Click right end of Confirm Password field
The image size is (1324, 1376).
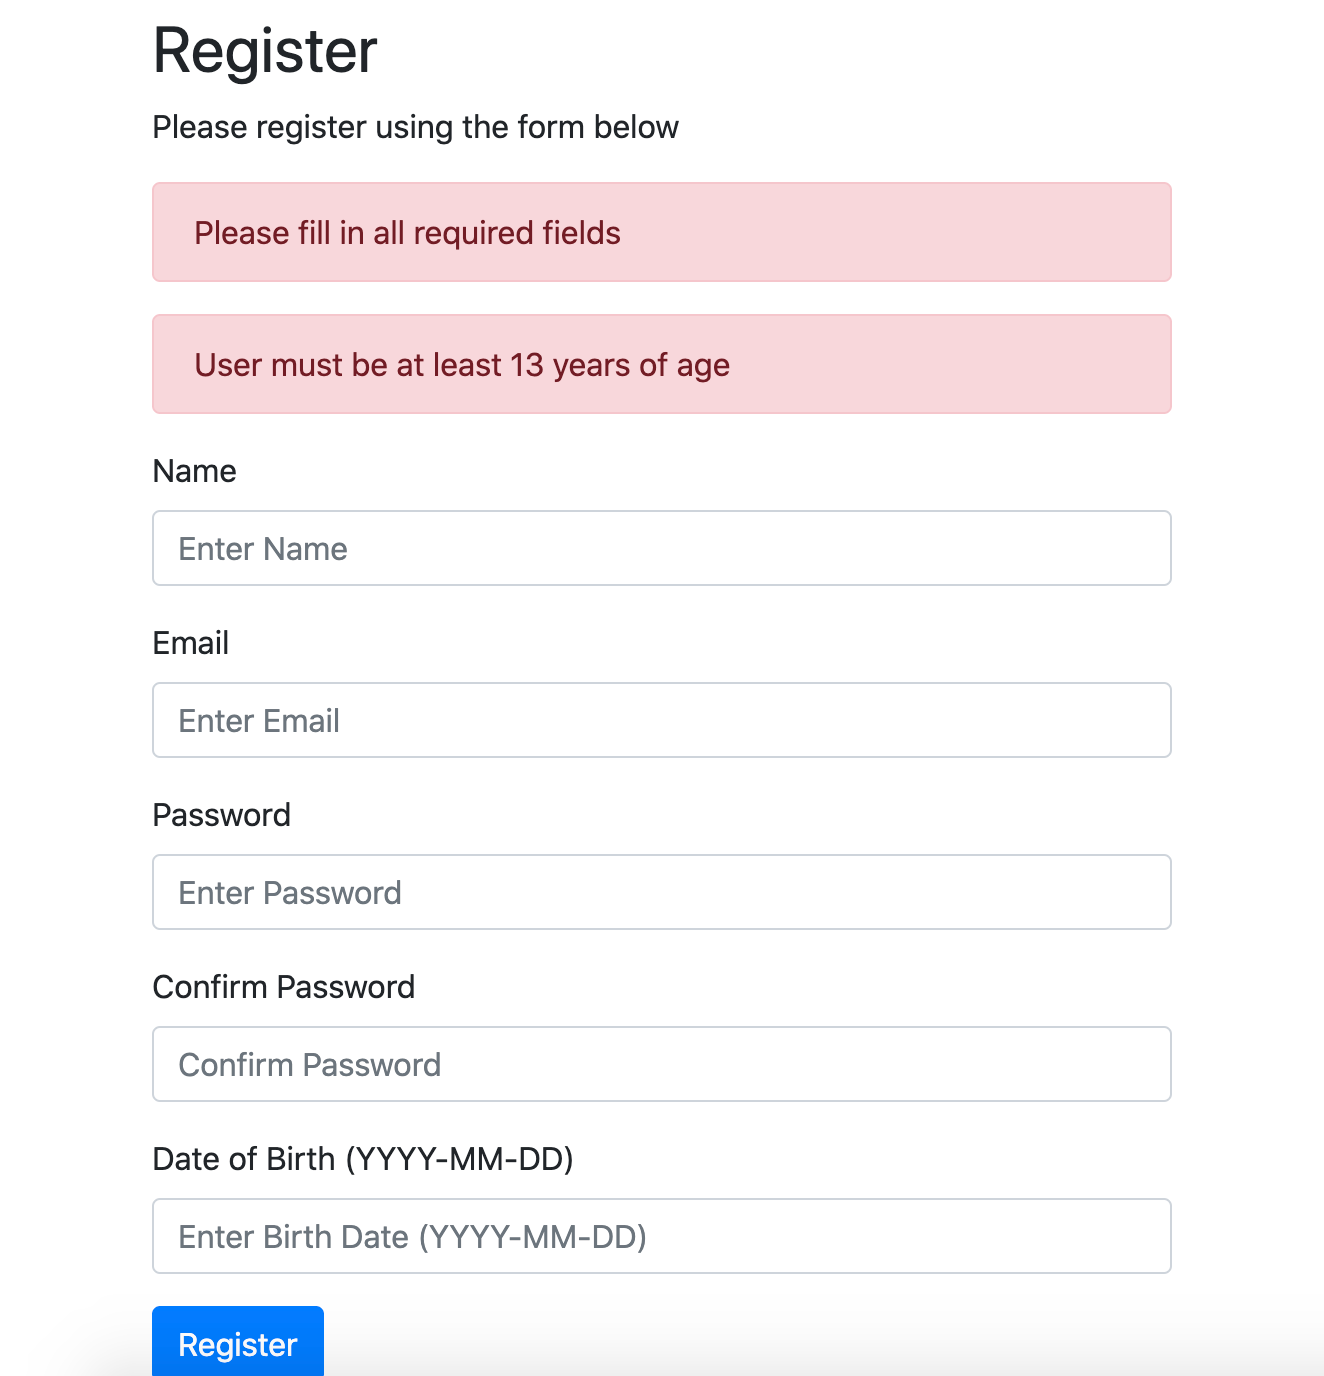(1140, 1064)
